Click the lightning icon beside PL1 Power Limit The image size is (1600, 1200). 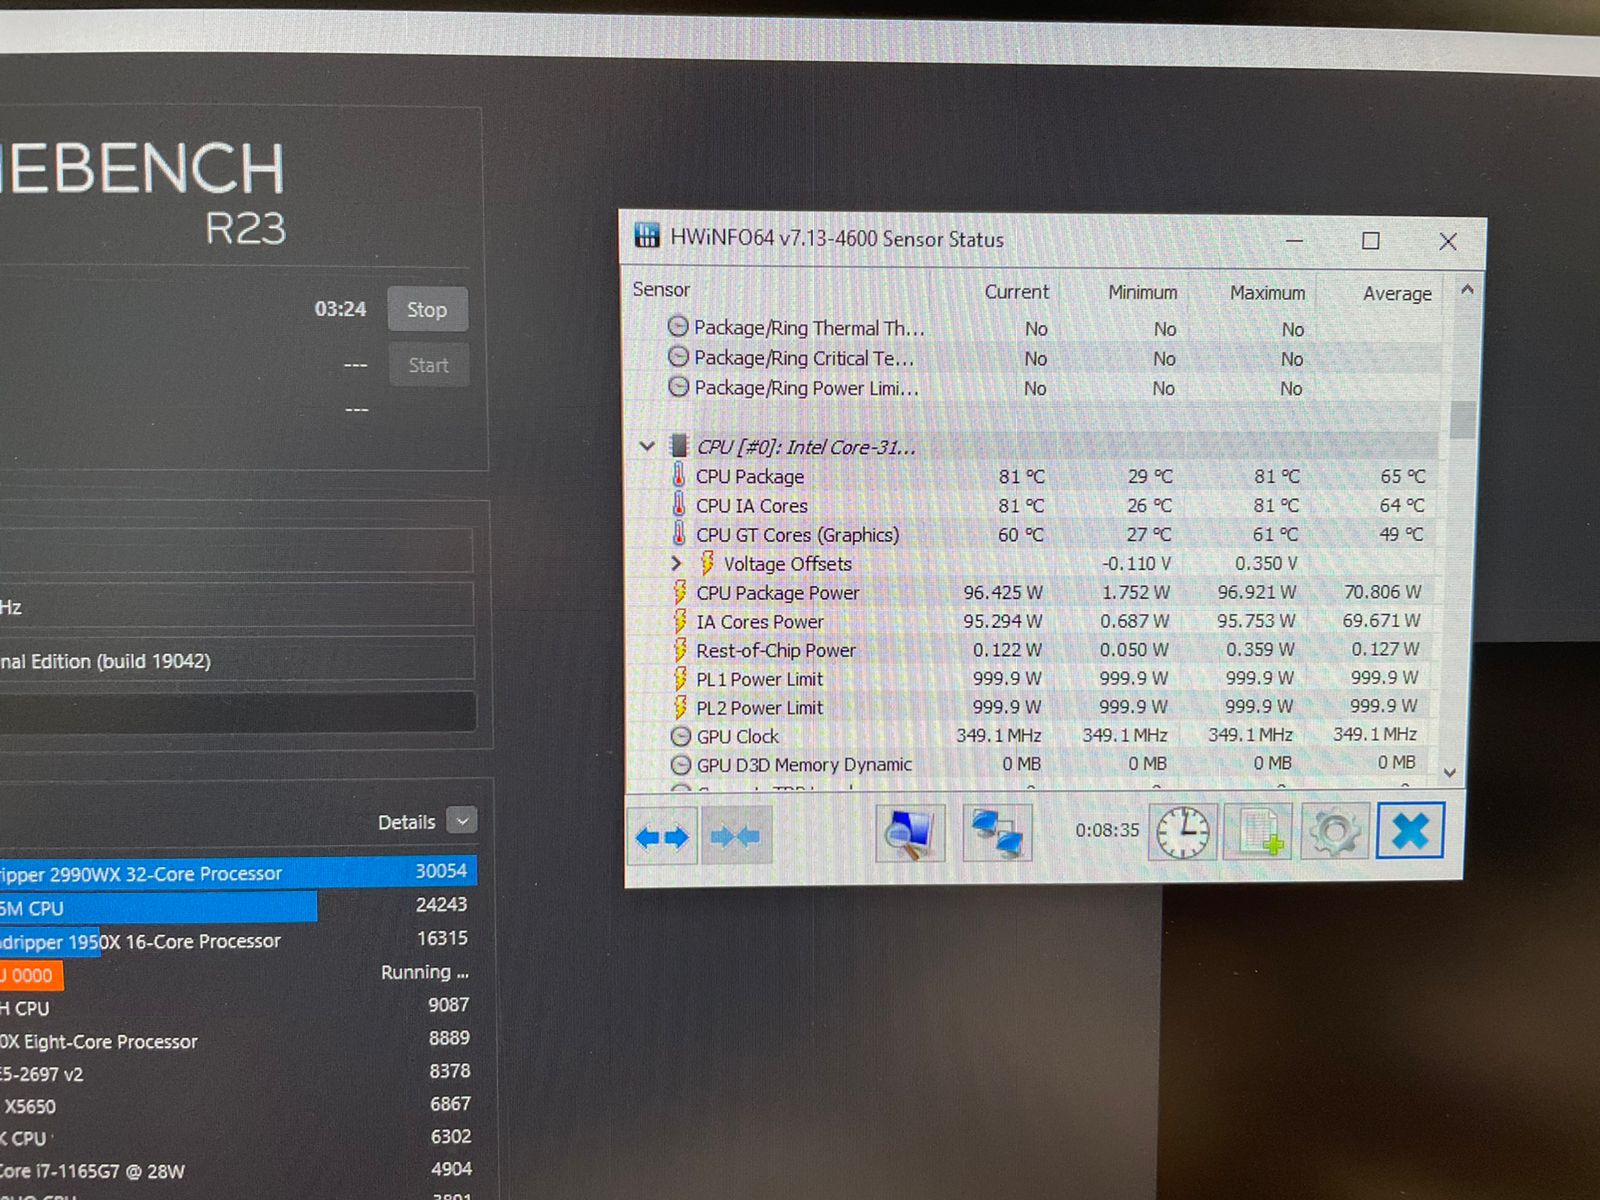(680, 678)
